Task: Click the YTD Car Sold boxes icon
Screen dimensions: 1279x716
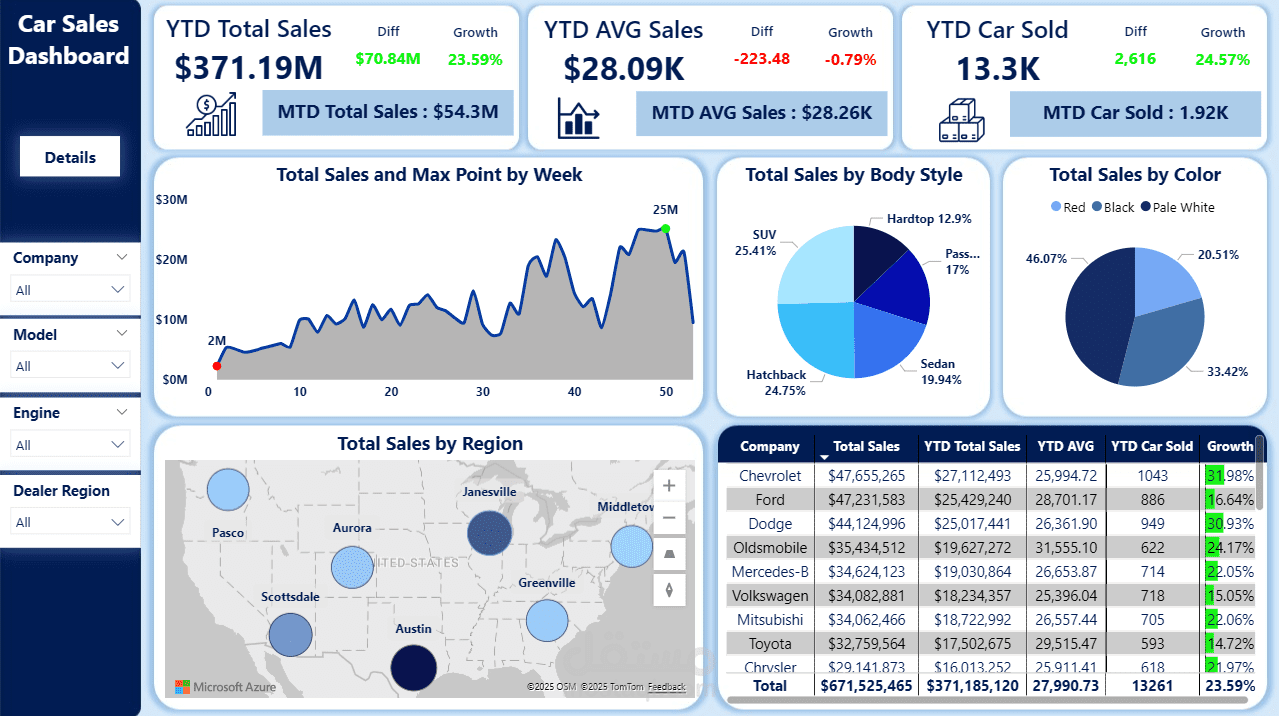Action: (961, 119)
